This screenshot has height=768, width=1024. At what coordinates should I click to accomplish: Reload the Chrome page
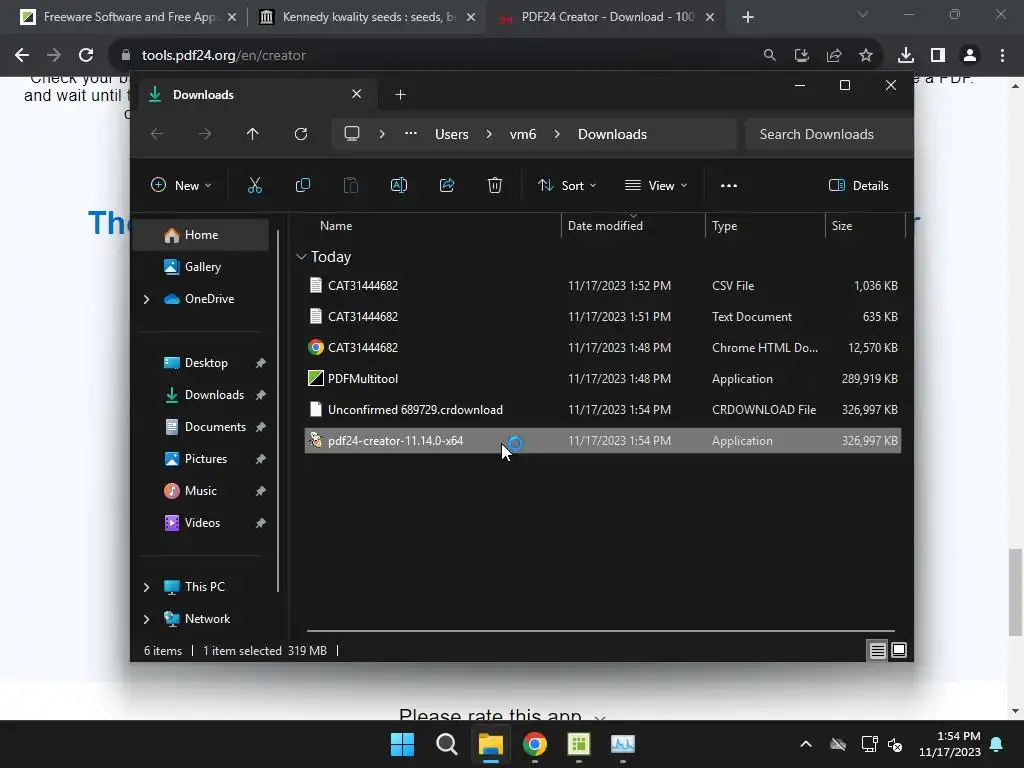(86, 56)
